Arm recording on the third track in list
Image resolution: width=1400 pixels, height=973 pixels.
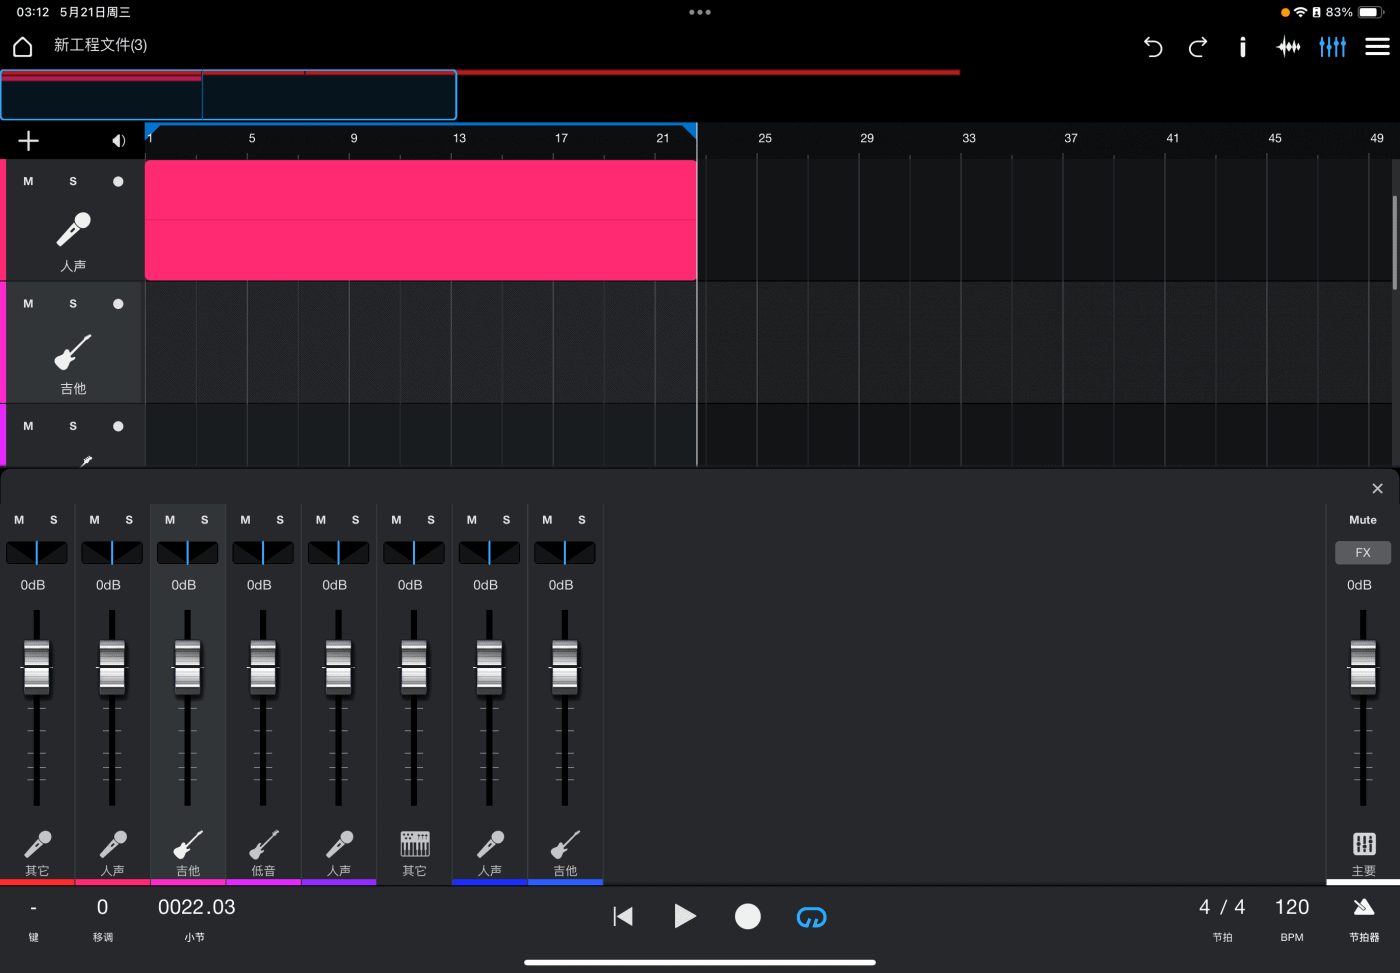tap(118, 427)
